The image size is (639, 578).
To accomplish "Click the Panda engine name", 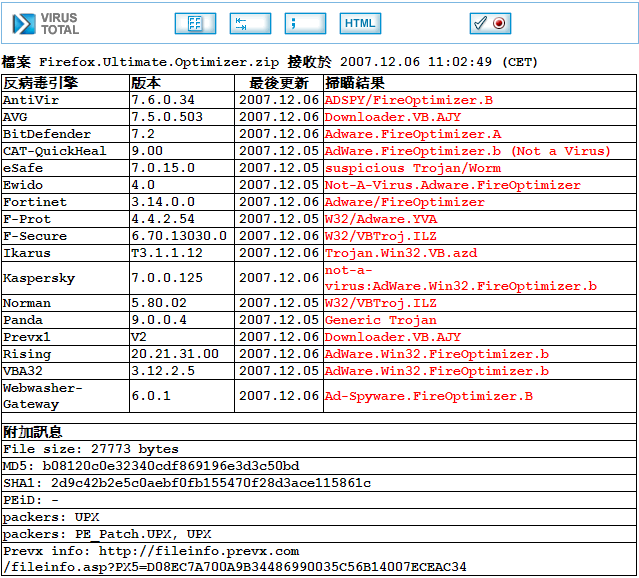I will point(23,320).
